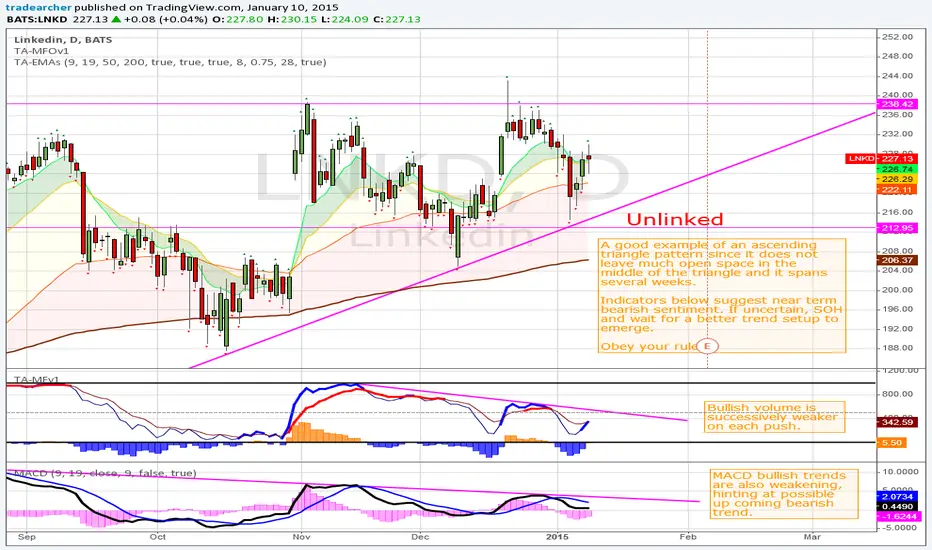Click the 212.95 support price label
The image size is (932, 550).
897,228
